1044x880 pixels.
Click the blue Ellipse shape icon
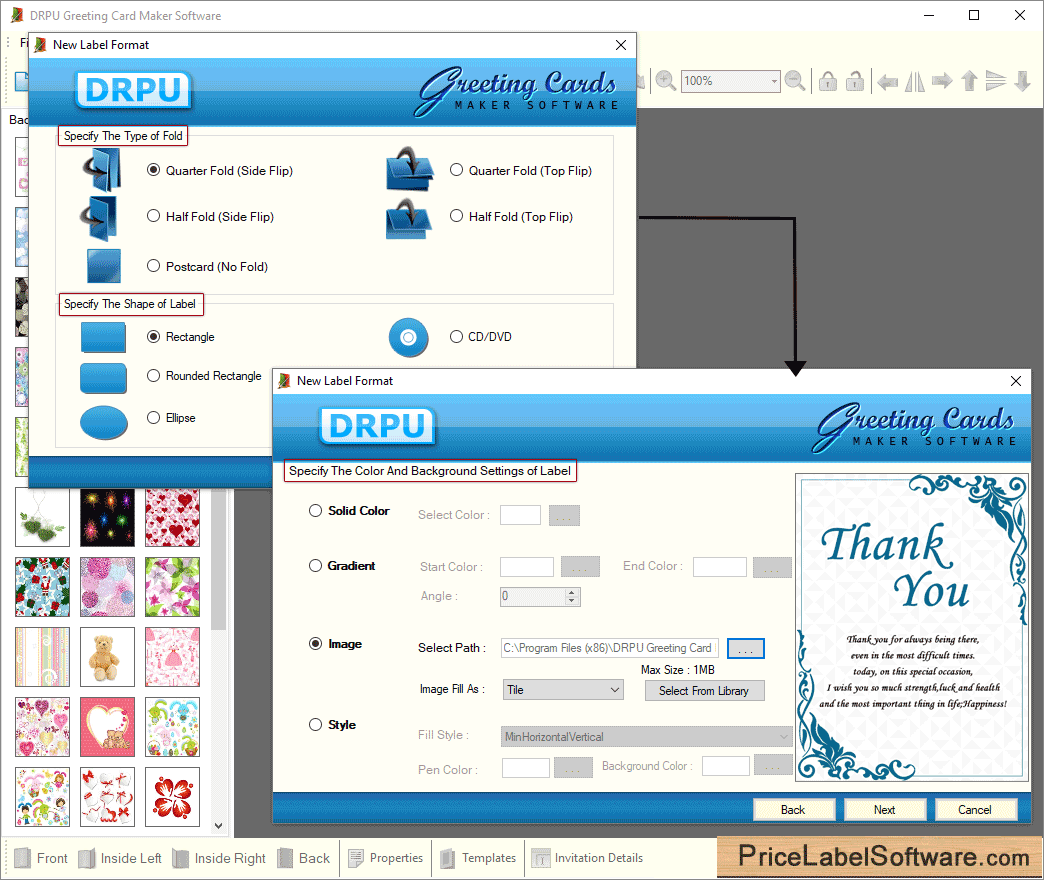tap(104, 422)
